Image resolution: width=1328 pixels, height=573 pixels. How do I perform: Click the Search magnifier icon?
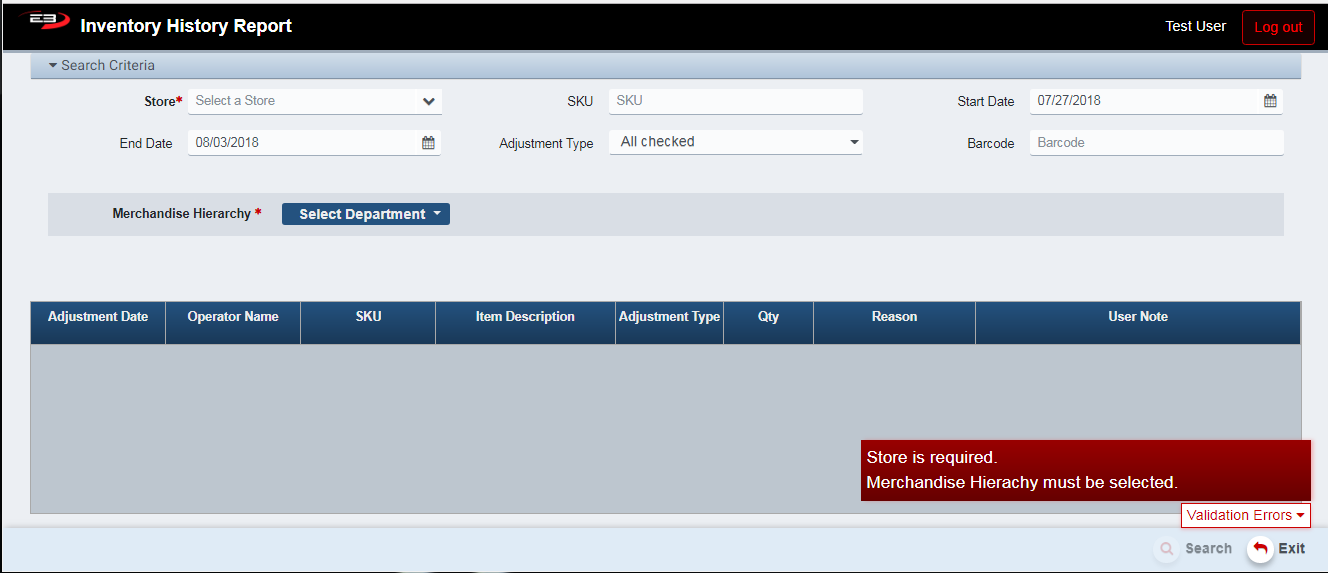1166,548
